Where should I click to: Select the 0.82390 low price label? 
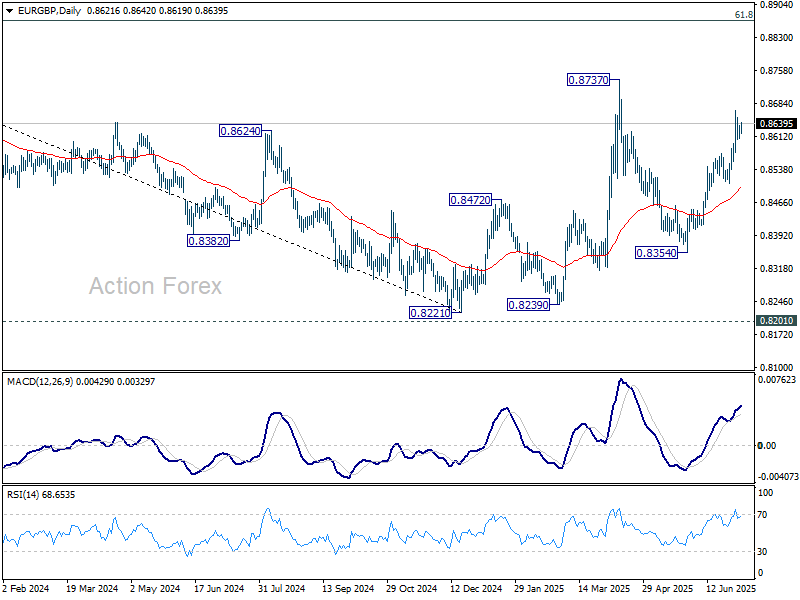click(x=528, y=305)
